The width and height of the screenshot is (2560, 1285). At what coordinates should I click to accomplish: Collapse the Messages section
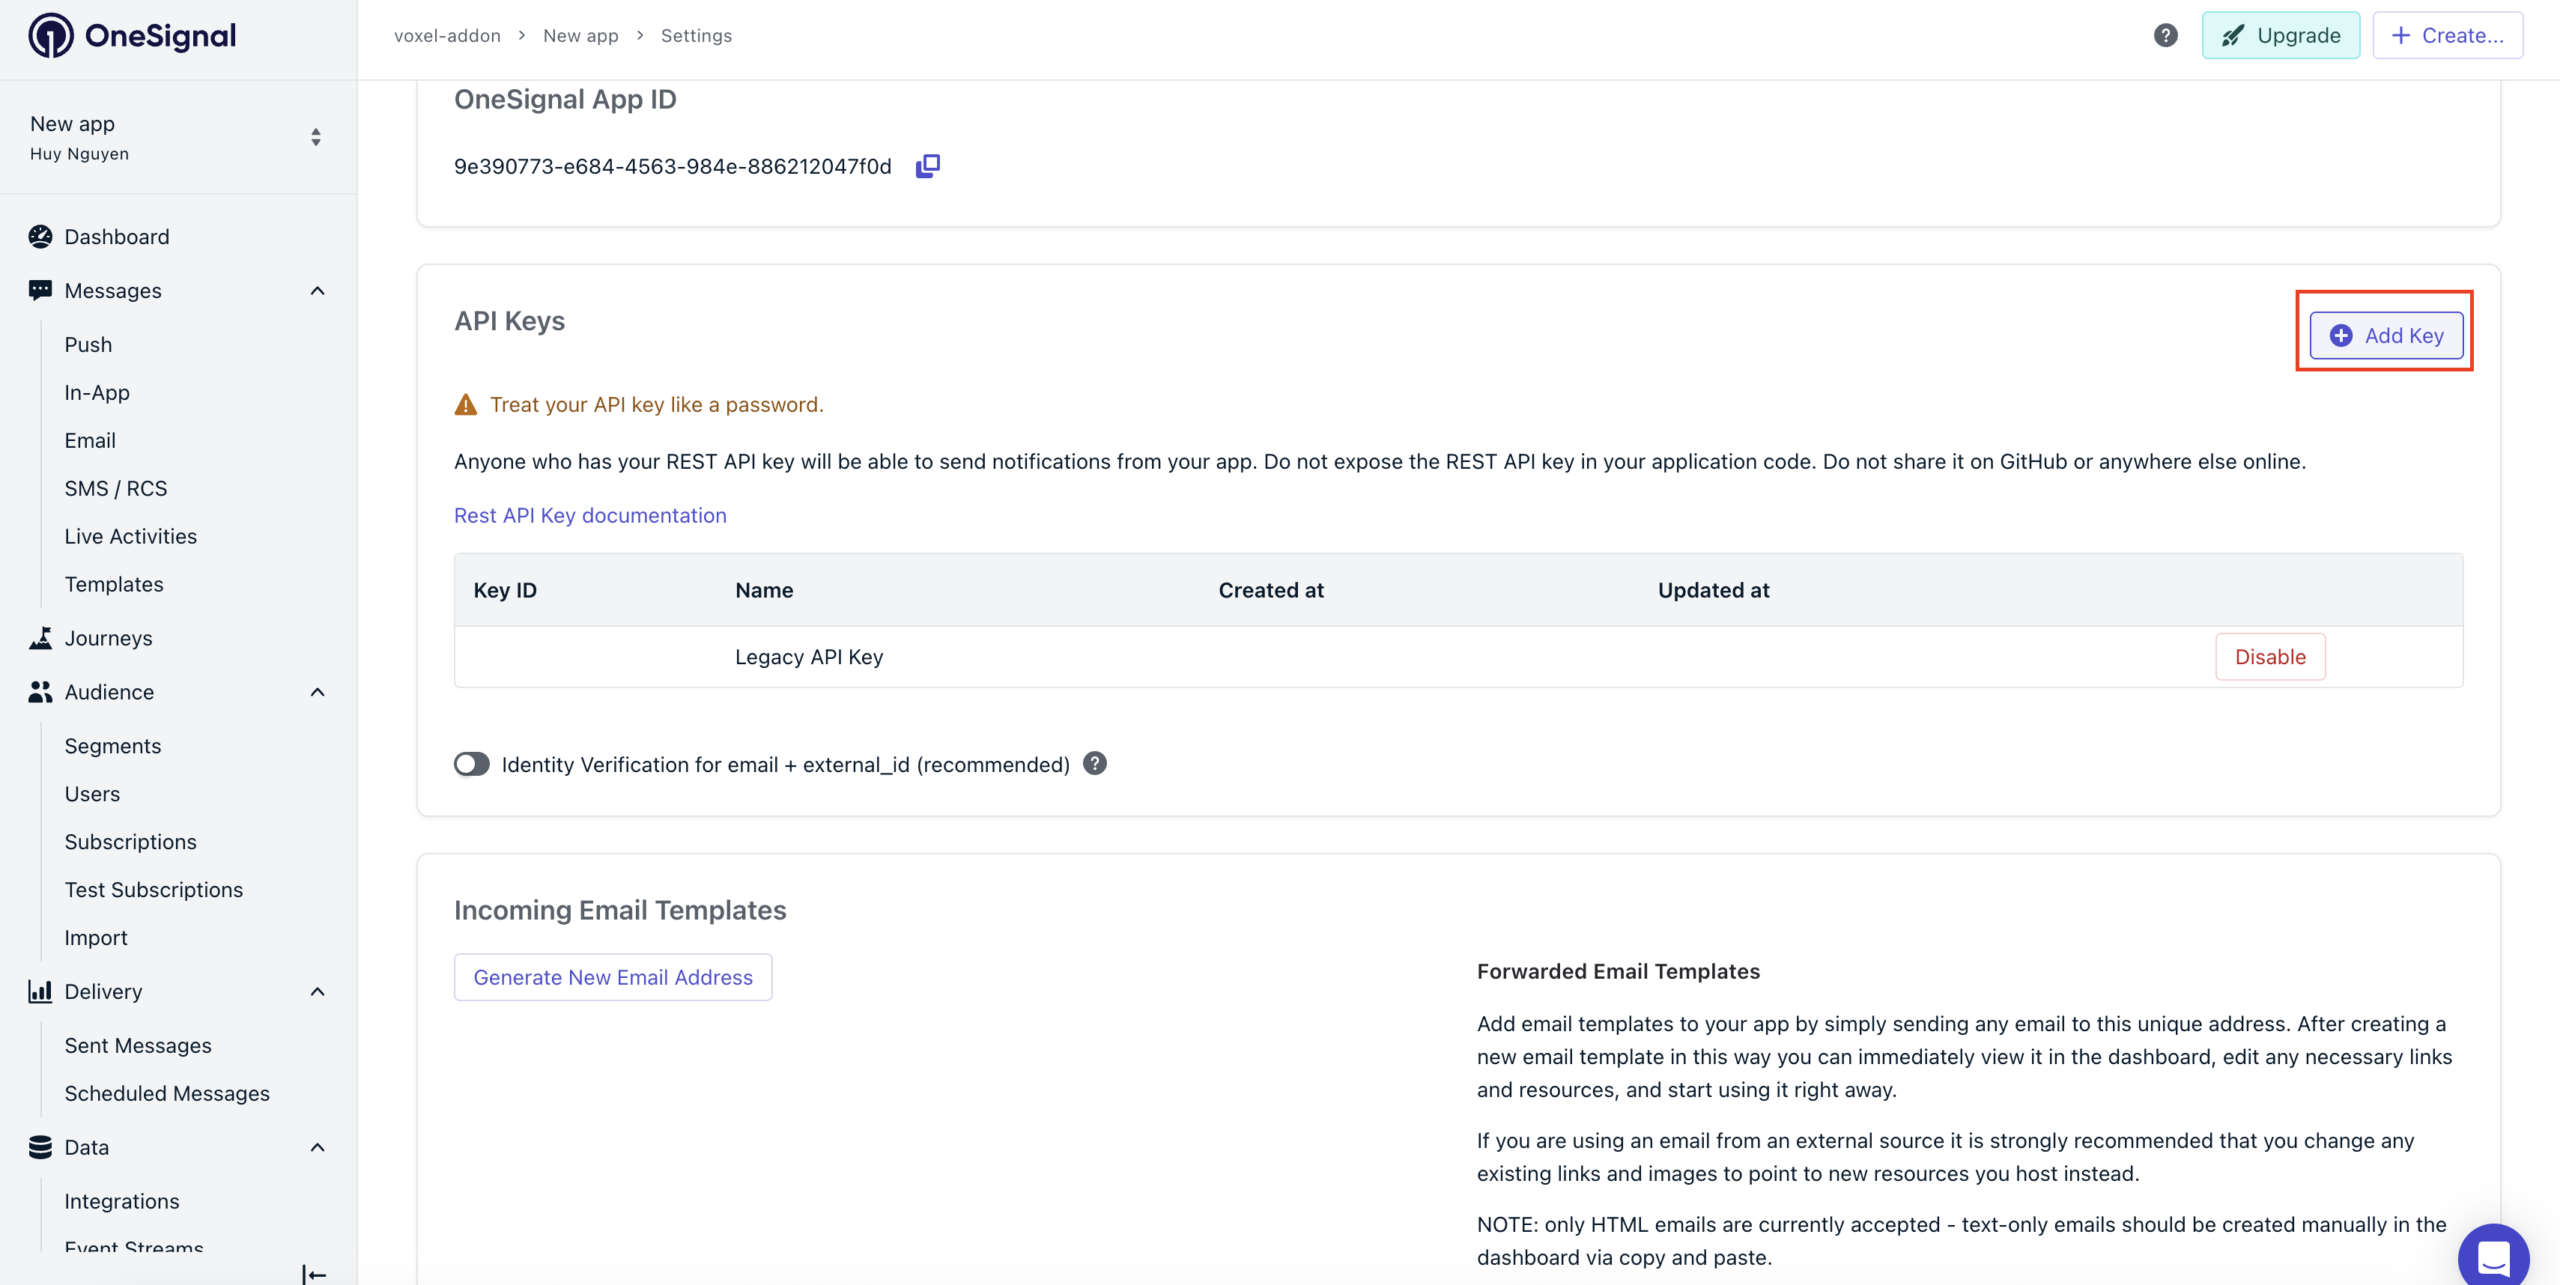(x=317, y=291)
